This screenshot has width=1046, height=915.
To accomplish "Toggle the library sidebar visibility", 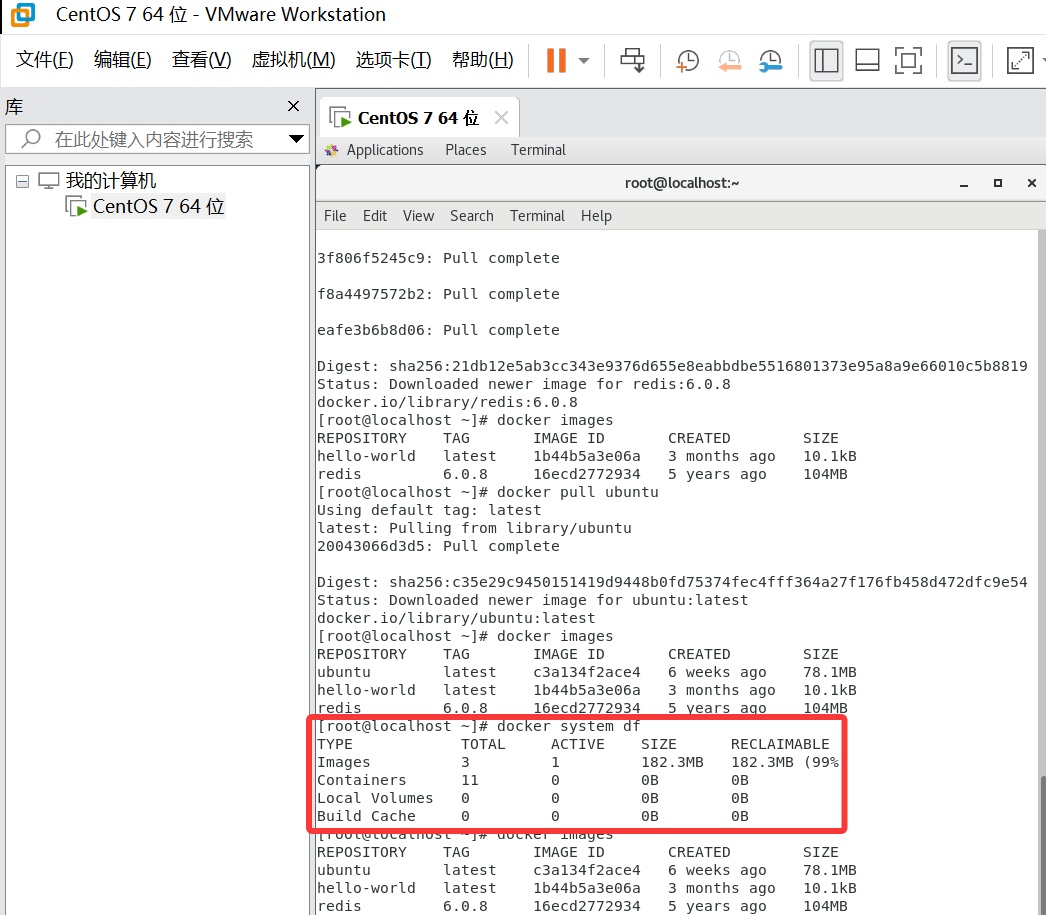I will [826, 61].
